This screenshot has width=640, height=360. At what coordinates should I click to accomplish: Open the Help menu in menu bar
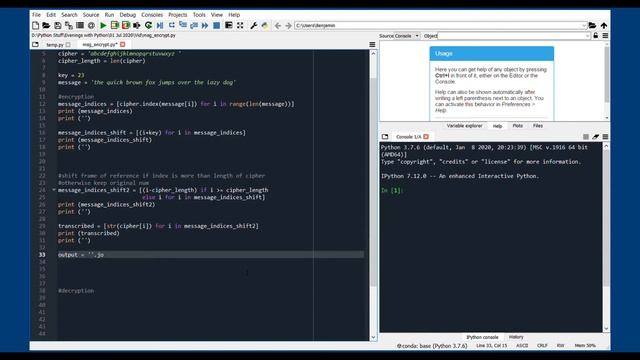[x=234, y=15]
